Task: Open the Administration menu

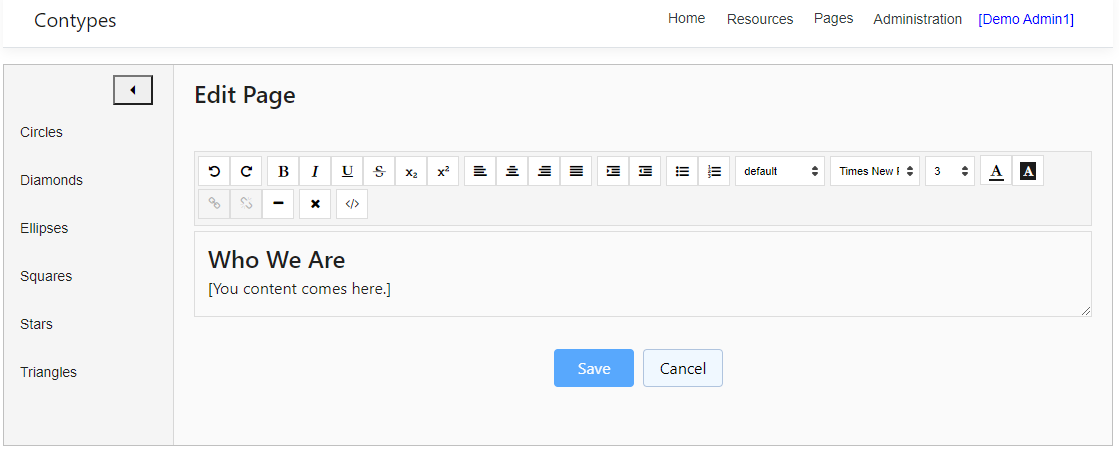Action: pos(917,19)
